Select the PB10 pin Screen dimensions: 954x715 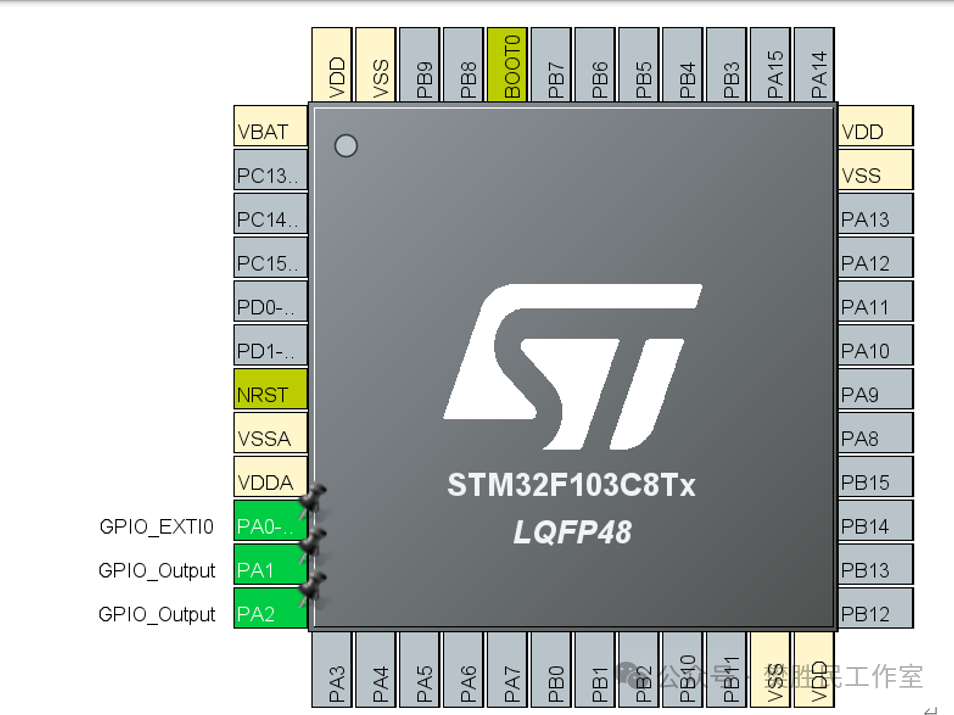click(683, 669)
